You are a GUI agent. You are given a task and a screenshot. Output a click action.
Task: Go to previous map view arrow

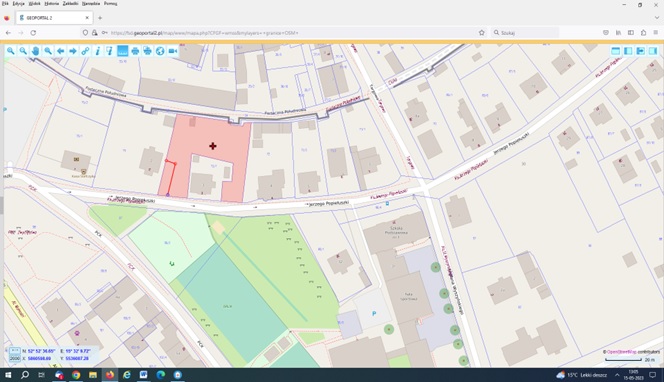coord(61,51)
